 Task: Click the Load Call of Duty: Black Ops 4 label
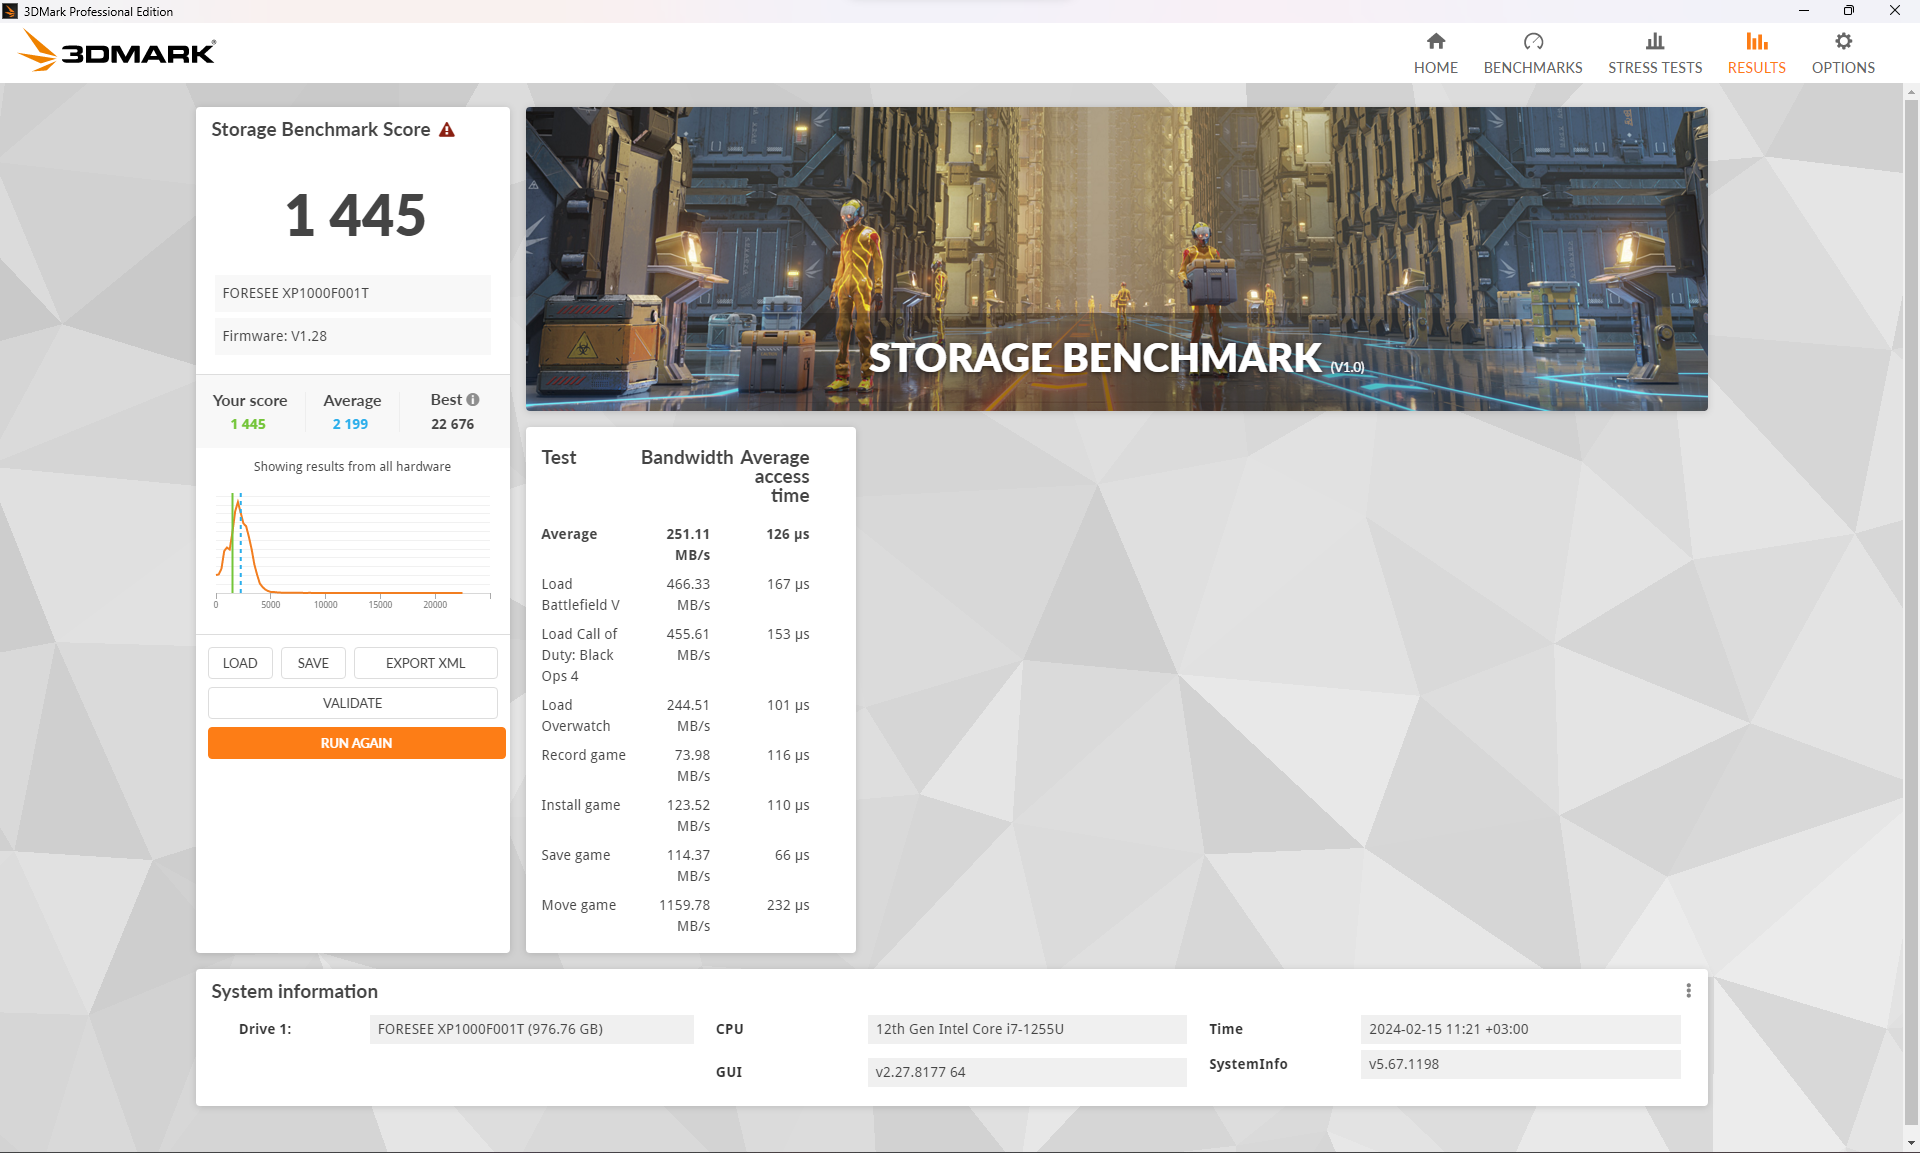[x=579, y=655]
